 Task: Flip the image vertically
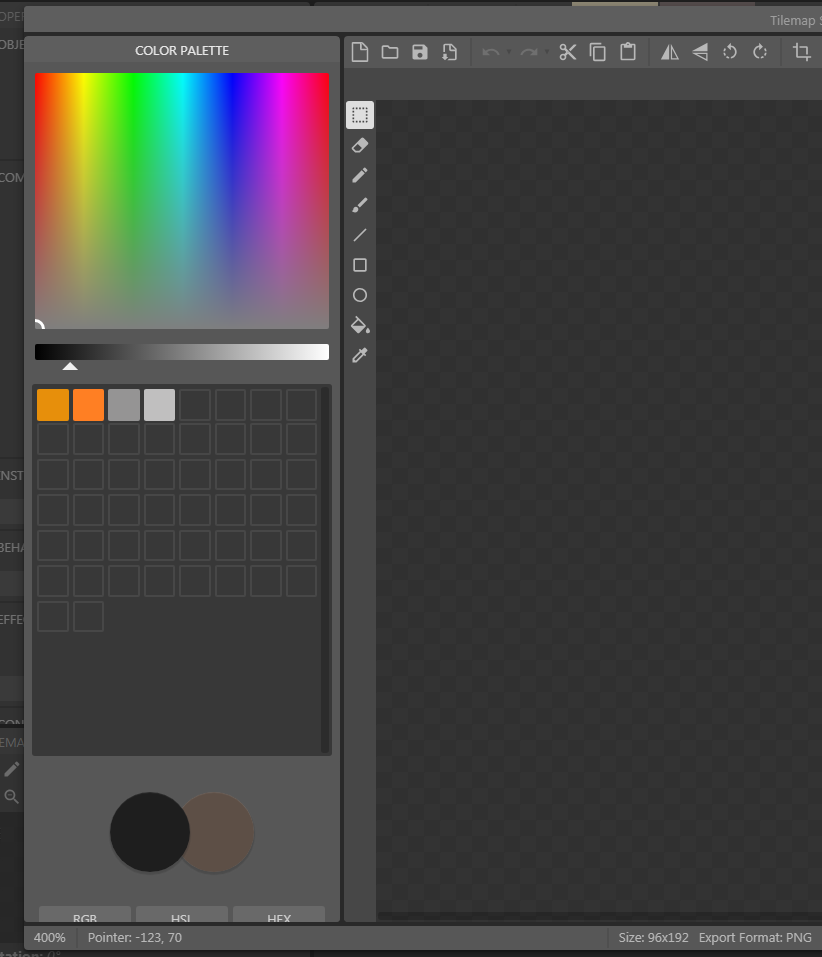coord(700,52)
